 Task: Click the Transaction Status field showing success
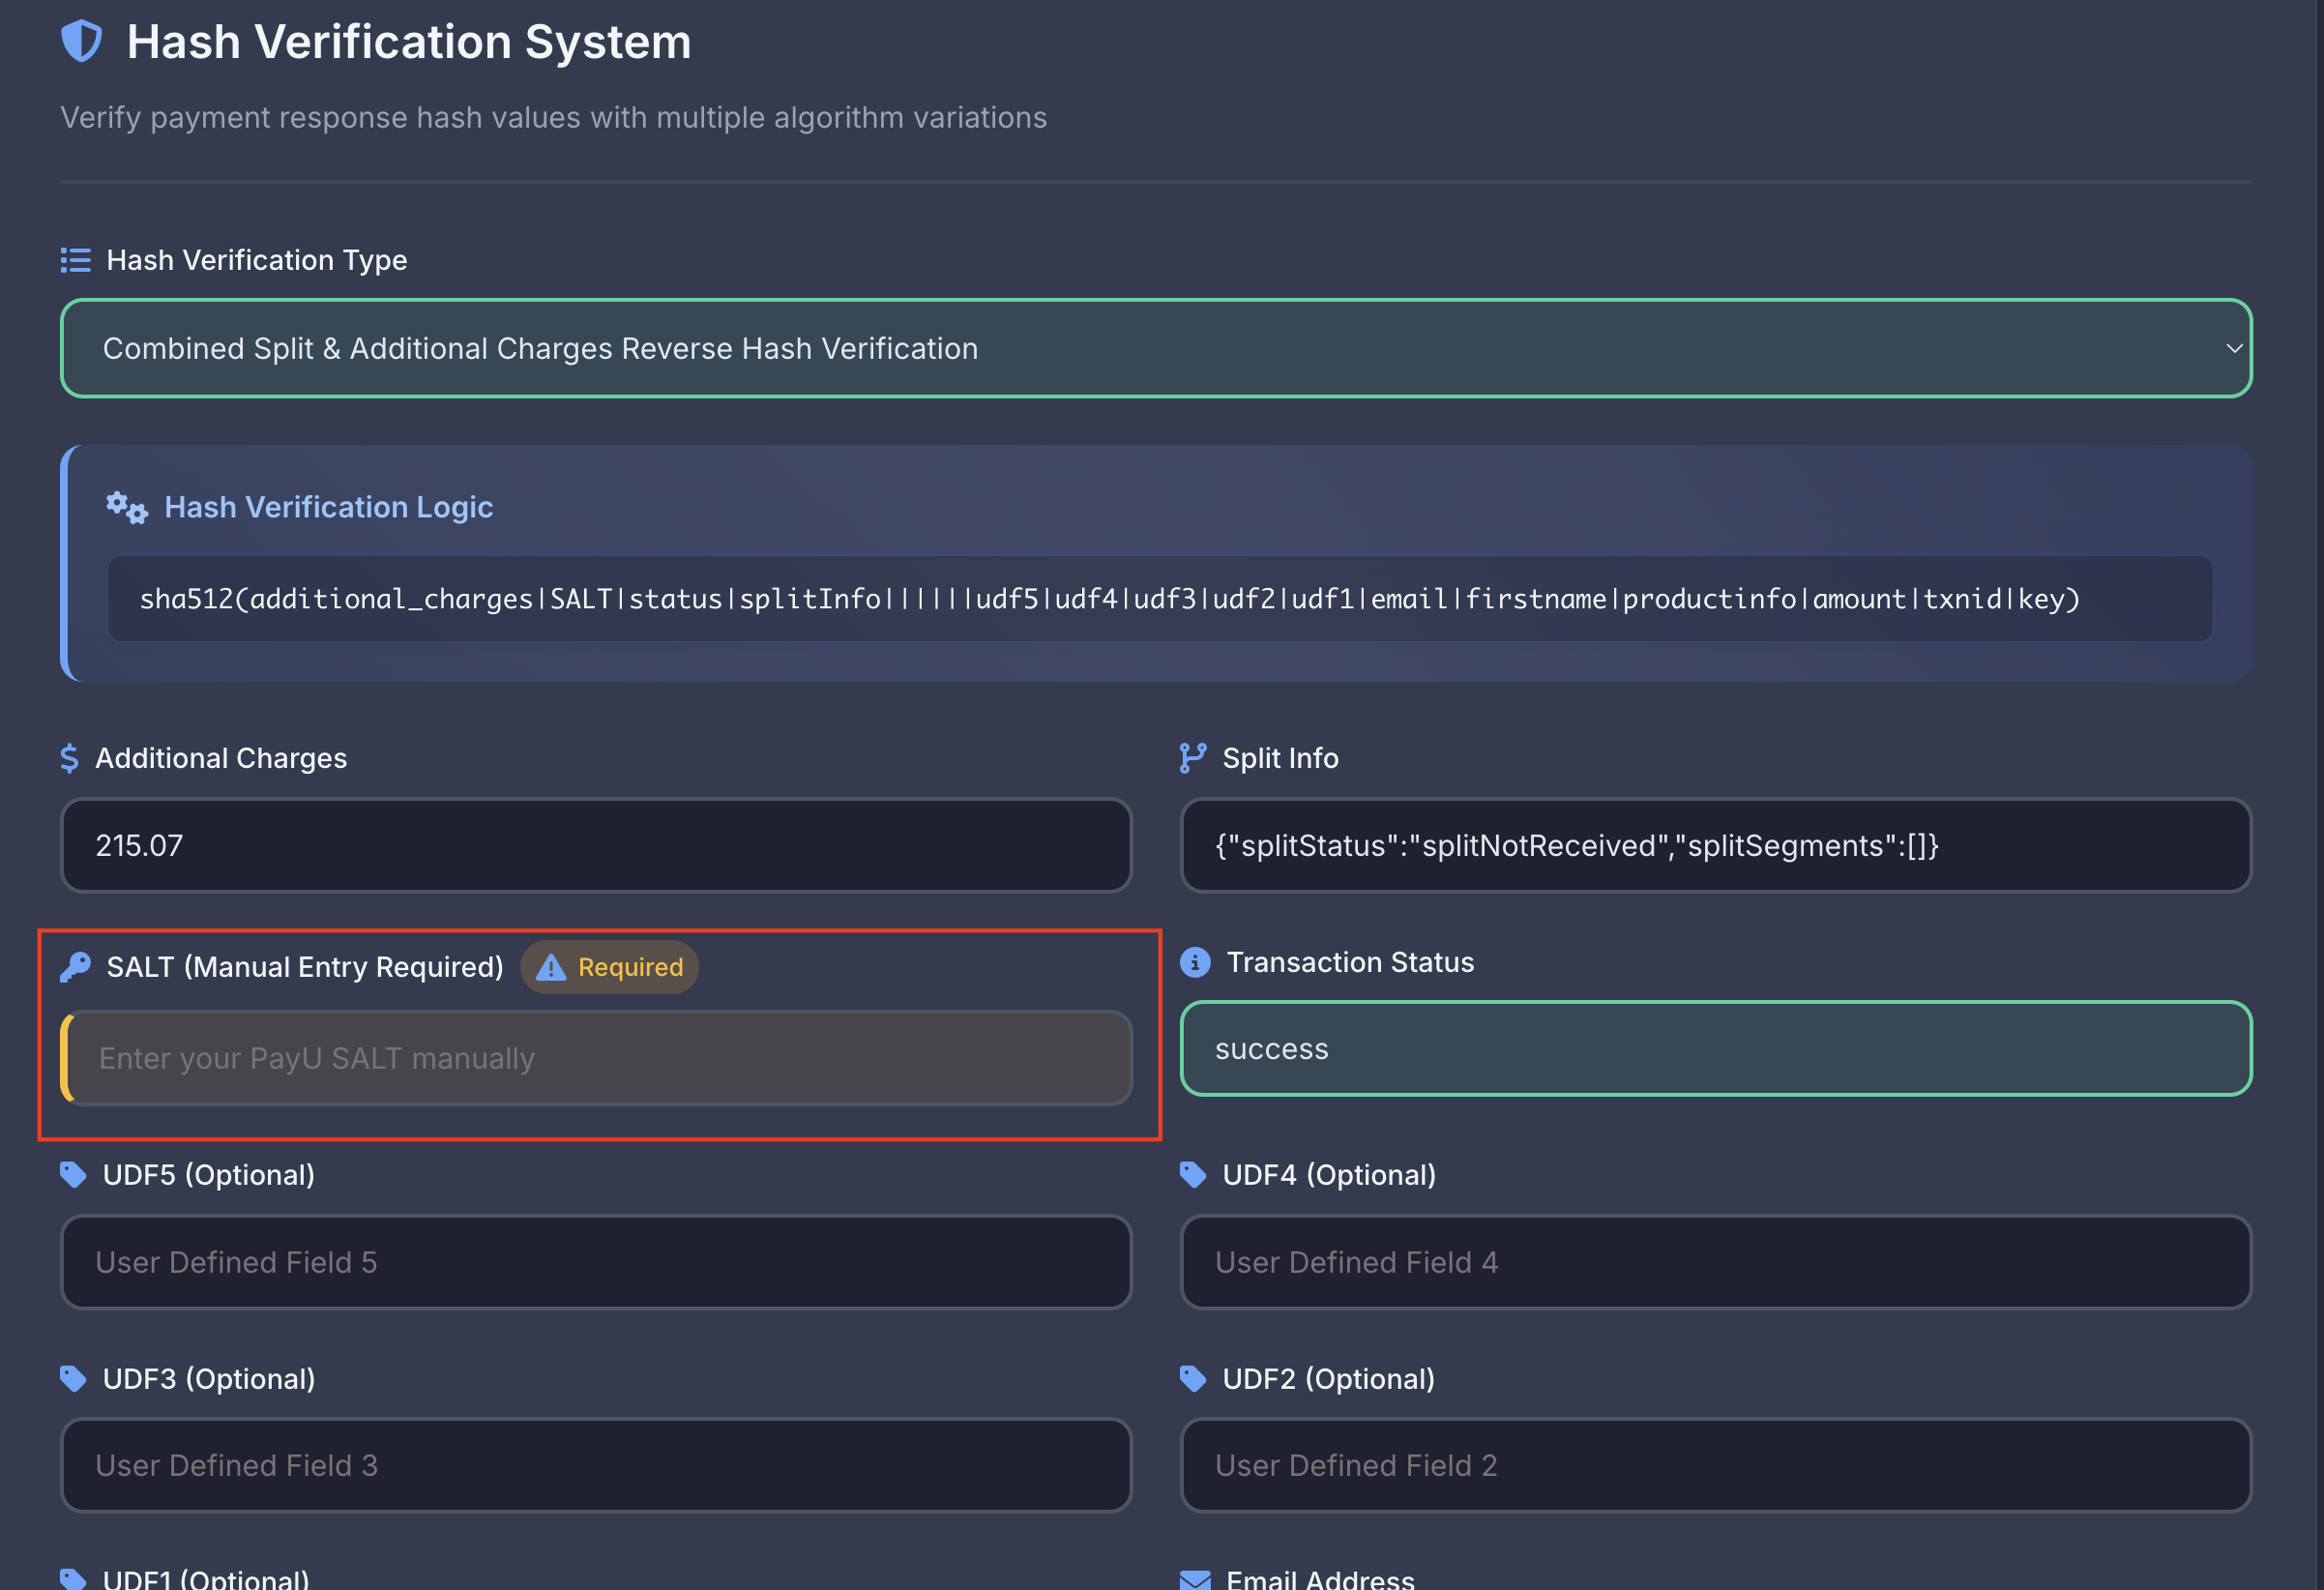1715,1048
